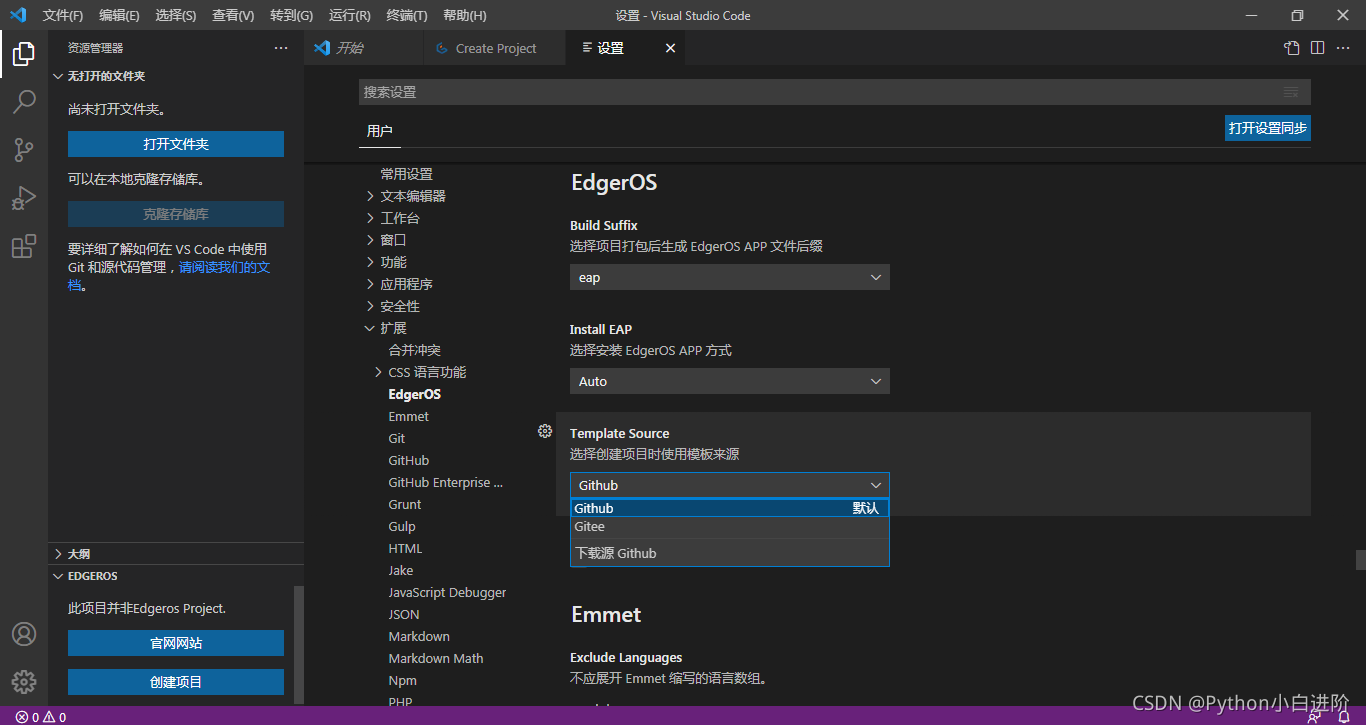The width and height of the screenshot is (1366, 725).
Task: Select 常用设置 in settings tree
Action: tap(406, 174)
